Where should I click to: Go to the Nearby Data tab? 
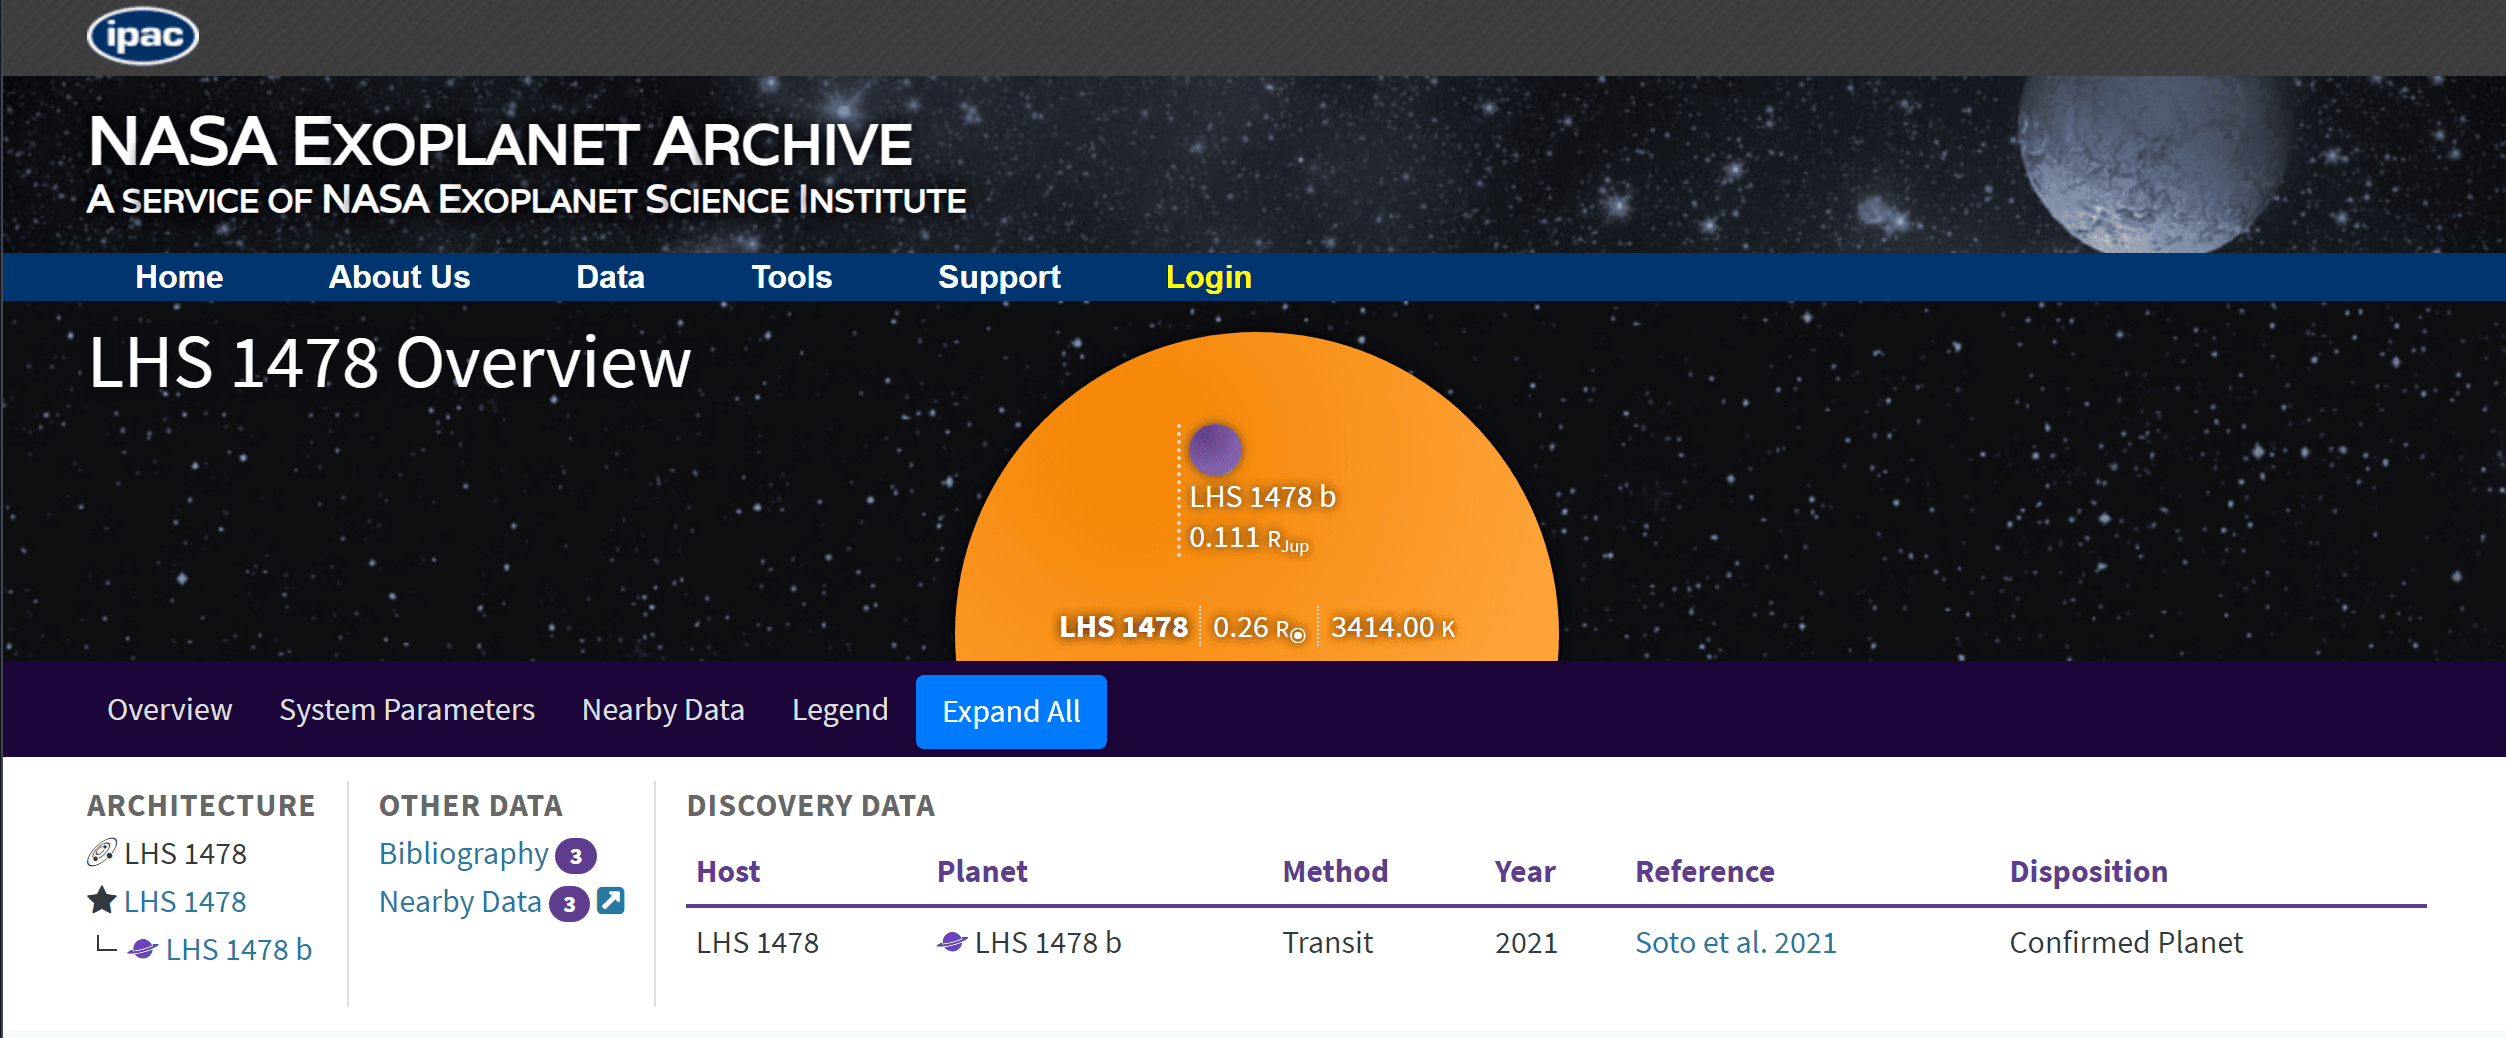(663, 710)
